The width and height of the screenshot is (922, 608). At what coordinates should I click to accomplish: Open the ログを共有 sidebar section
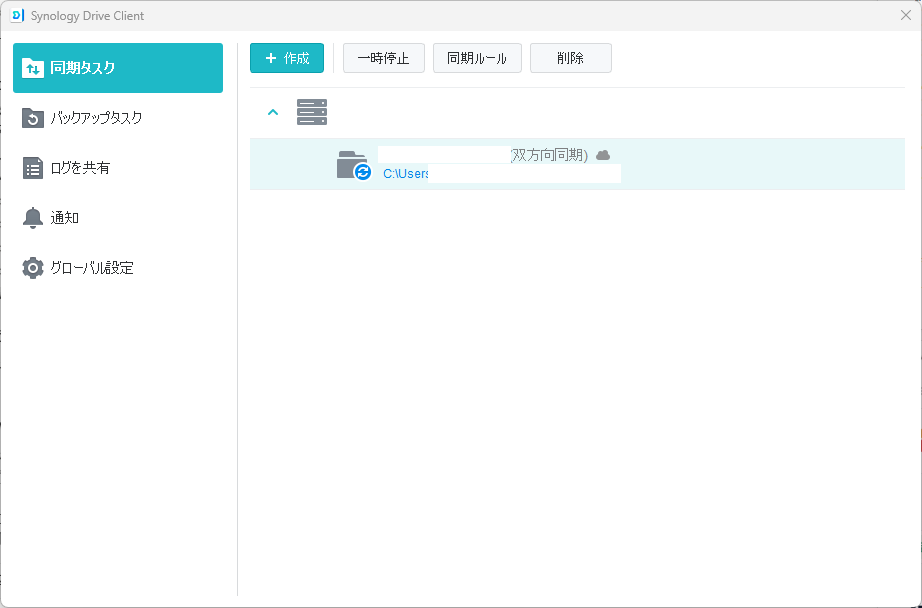[x=118, y=168]
